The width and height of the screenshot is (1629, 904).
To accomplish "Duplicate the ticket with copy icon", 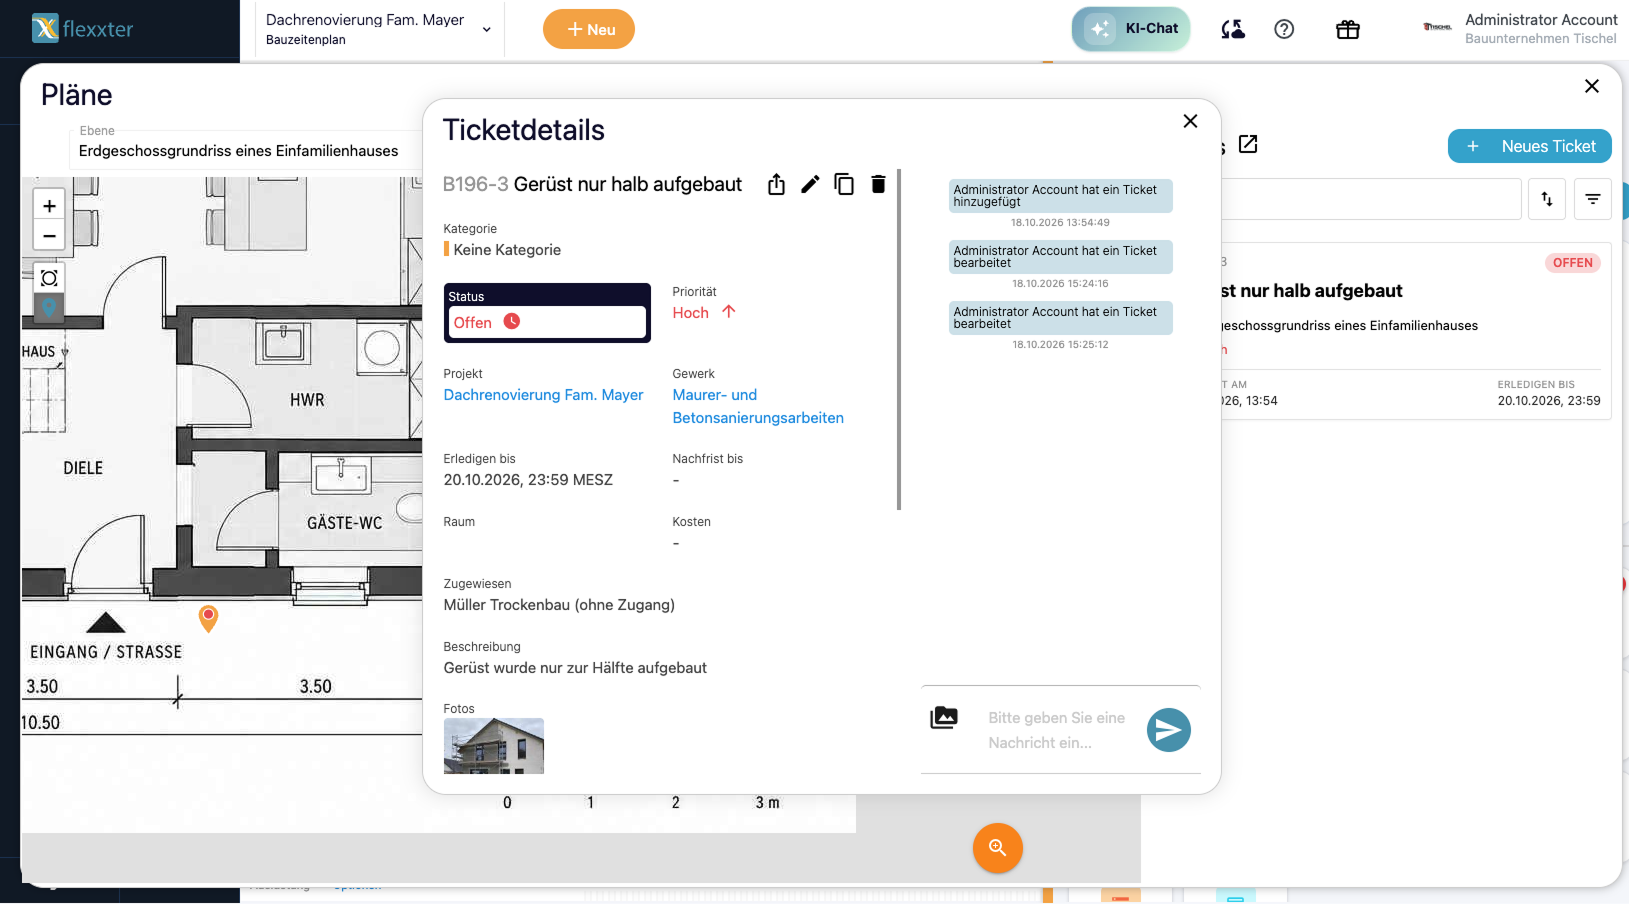I will pos(844,184).
